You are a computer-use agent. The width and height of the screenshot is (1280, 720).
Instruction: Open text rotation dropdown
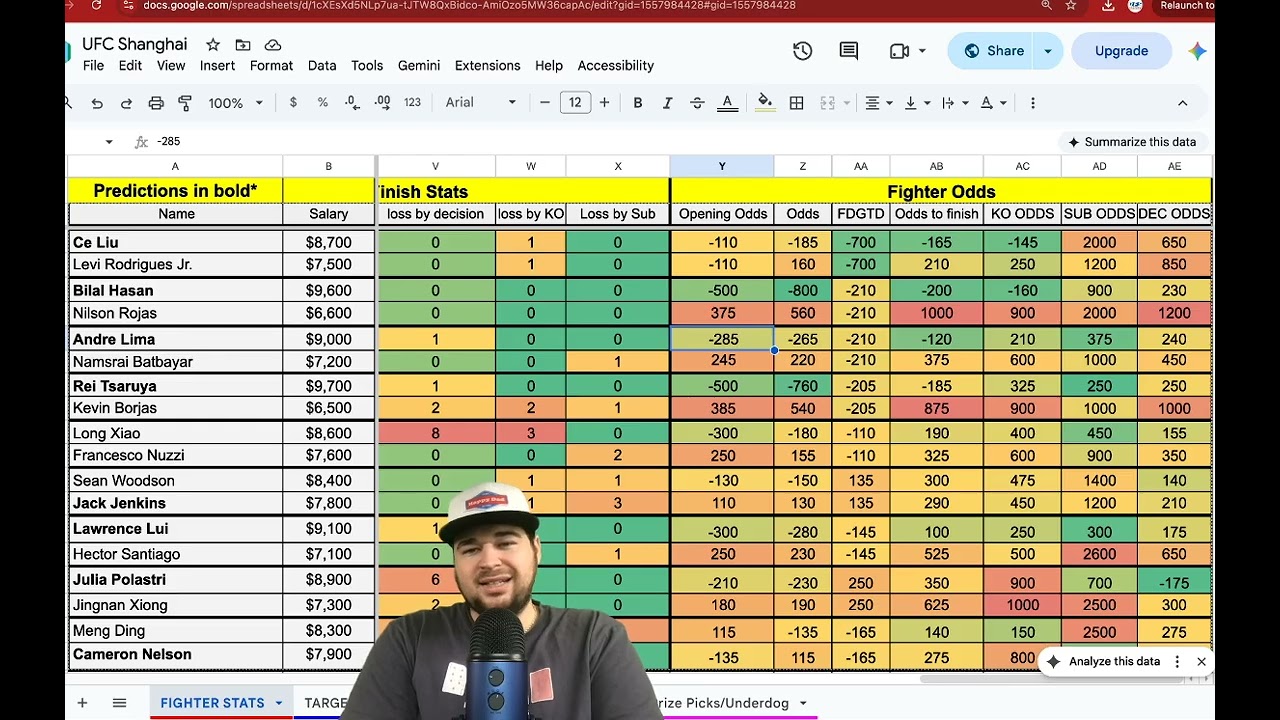(992, 103)
